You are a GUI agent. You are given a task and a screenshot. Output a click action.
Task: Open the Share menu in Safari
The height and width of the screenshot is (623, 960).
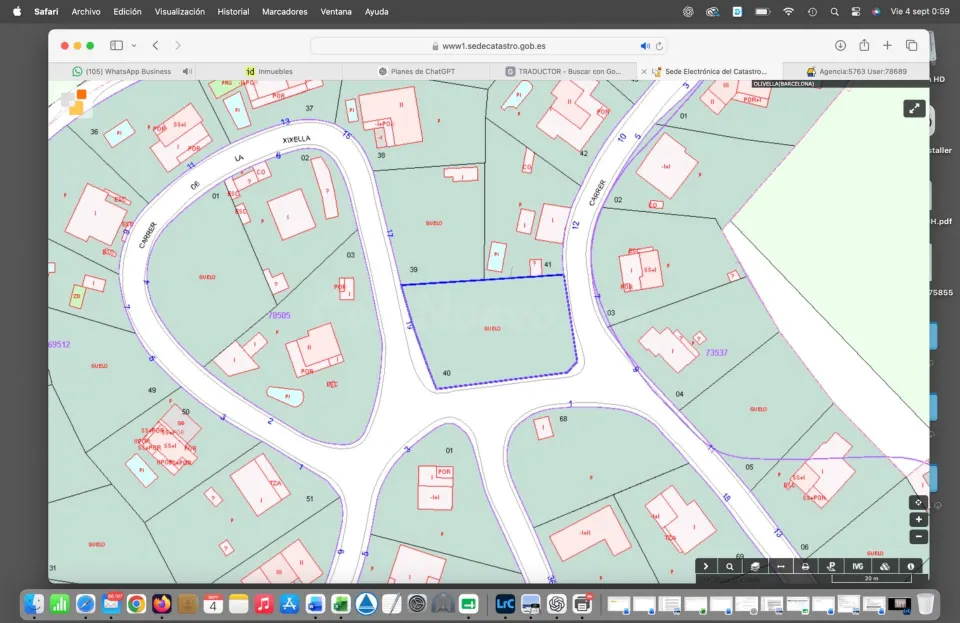864,45
